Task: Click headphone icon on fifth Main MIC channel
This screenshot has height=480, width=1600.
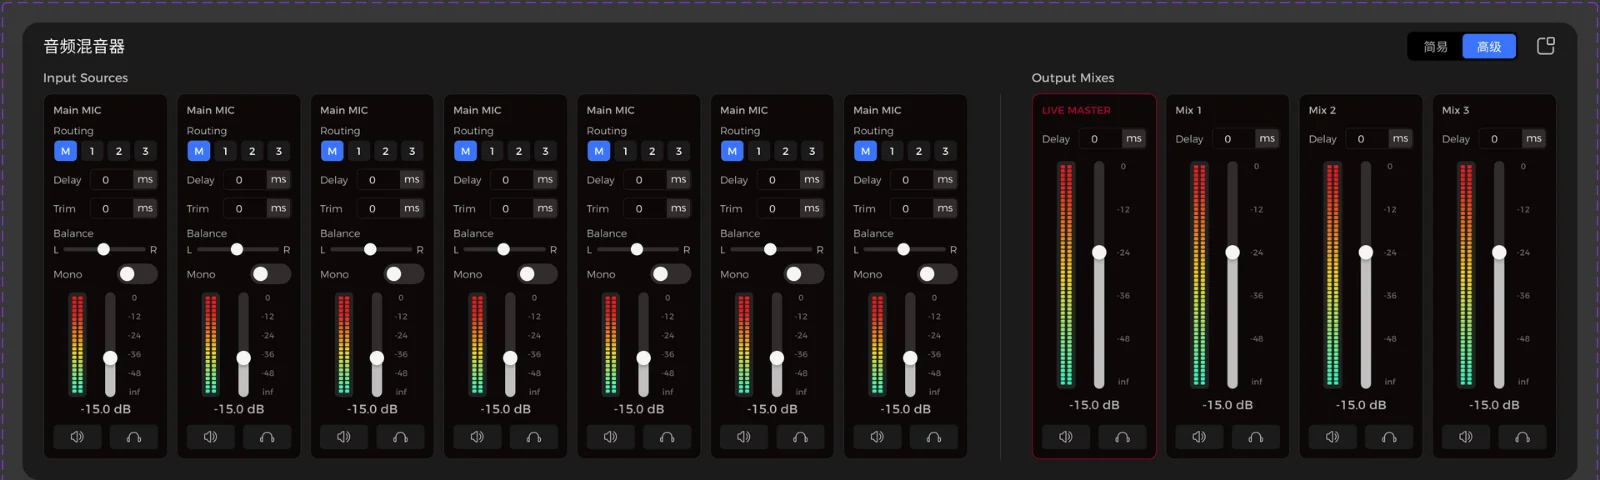Action: point(667,437)
